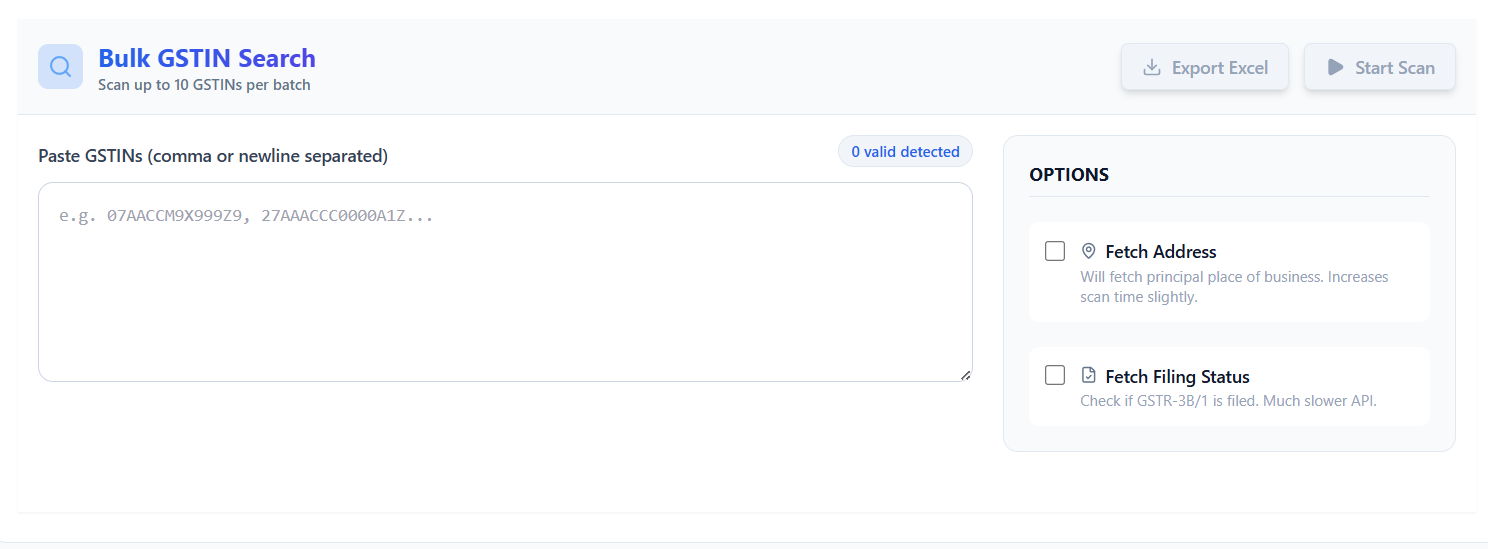
Task: Click the magnifier search icon in the header
Action: click(60, 67)
